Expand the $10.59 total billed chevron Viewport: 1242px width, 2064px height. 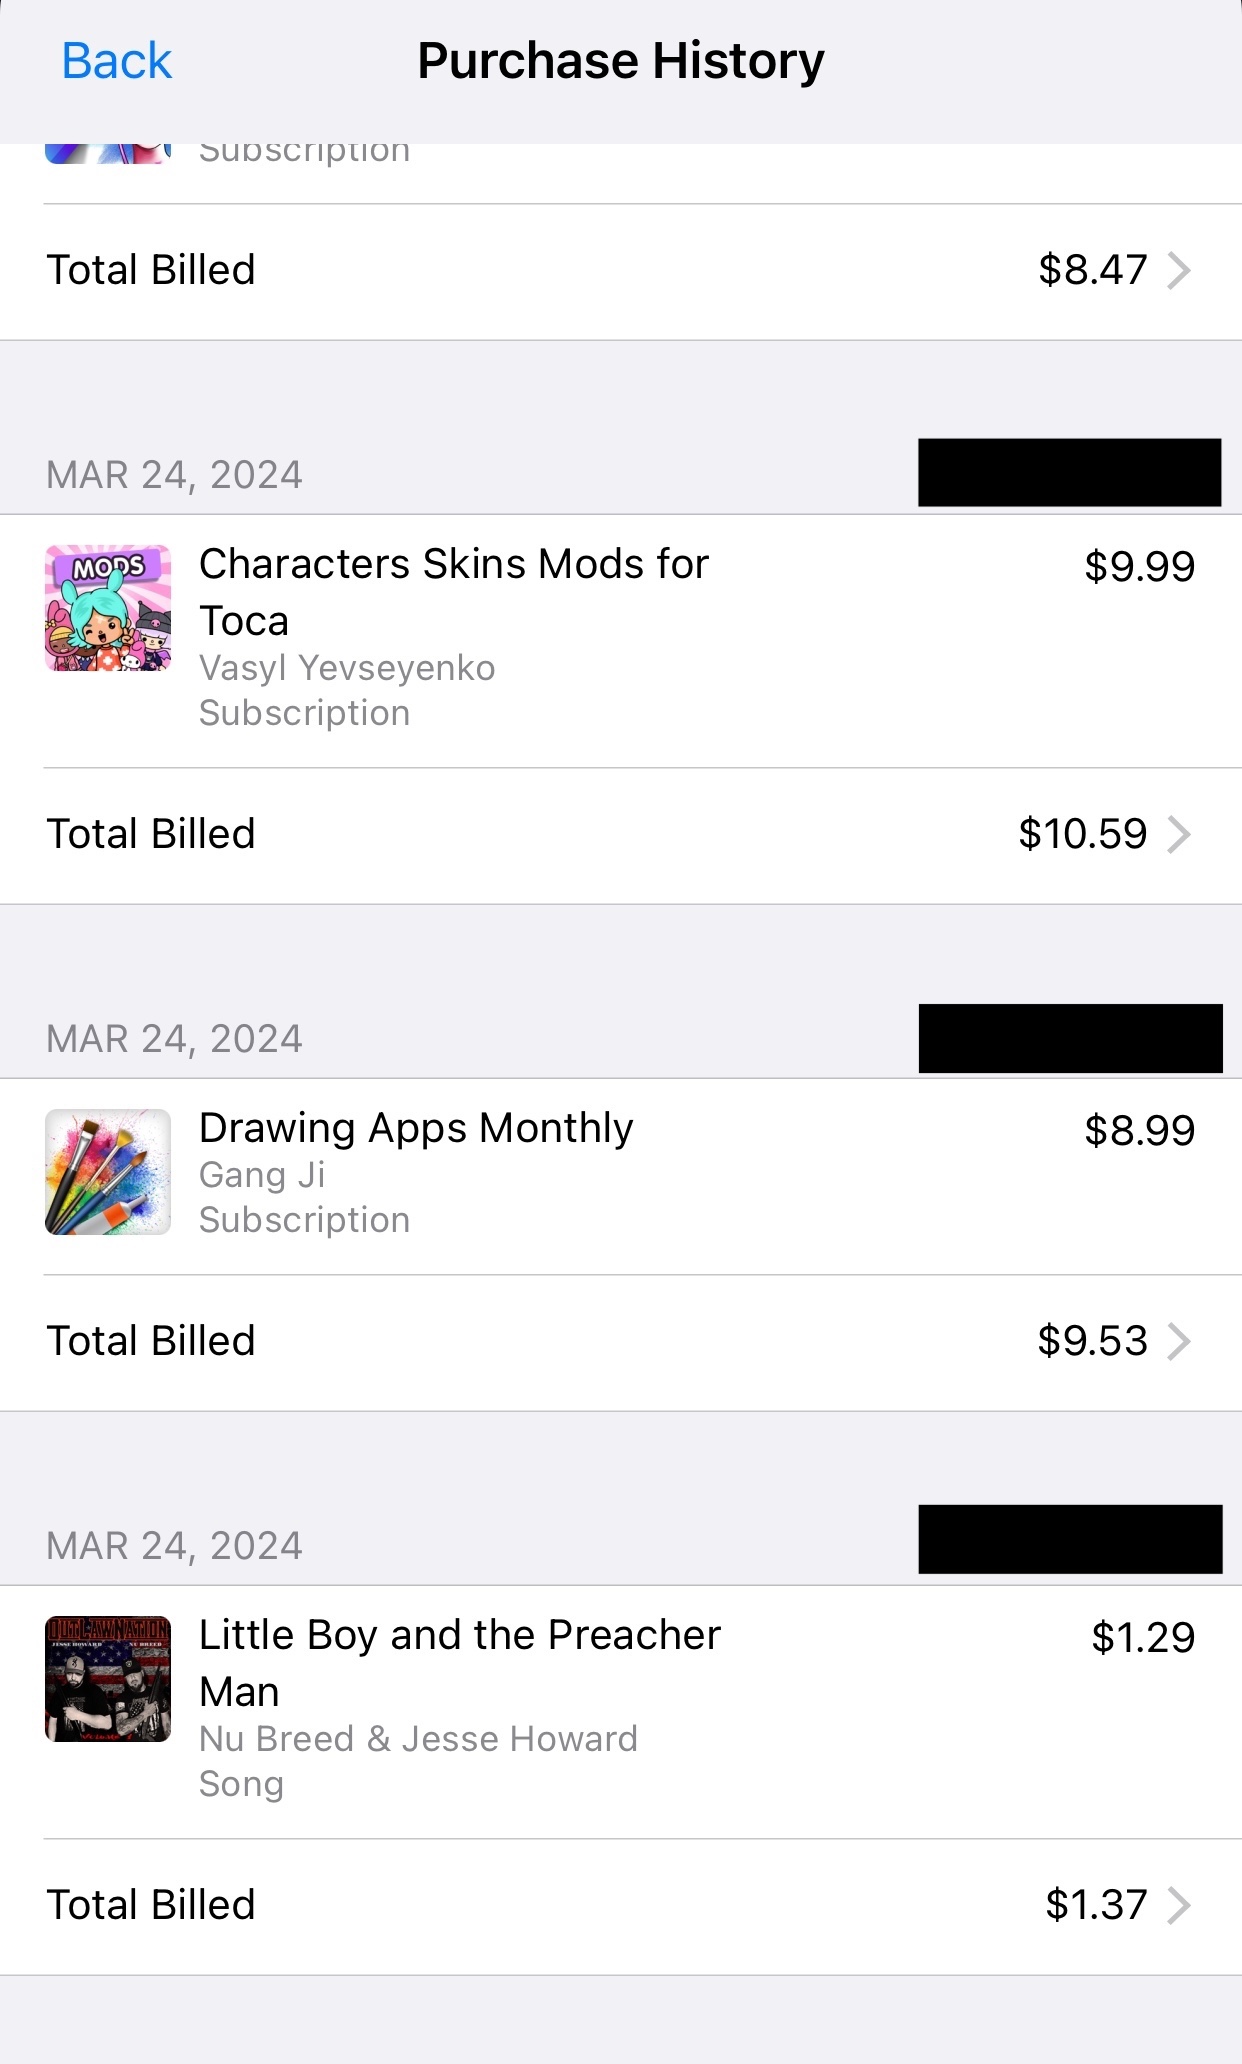[1180, 834]
